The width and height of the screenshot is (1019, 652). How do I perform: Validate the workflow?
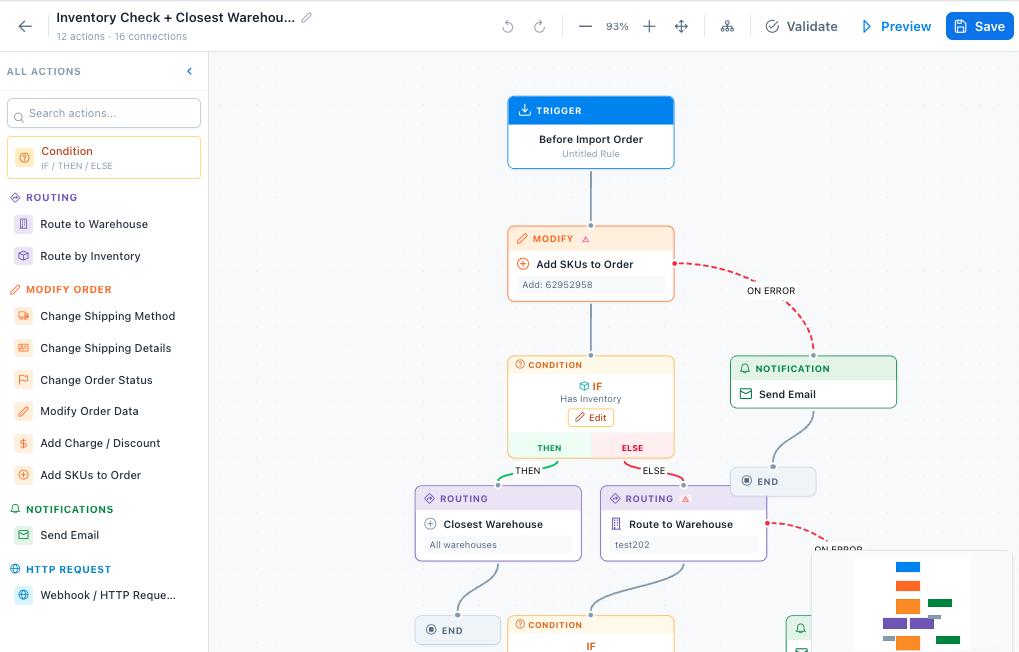pos(800,26)
